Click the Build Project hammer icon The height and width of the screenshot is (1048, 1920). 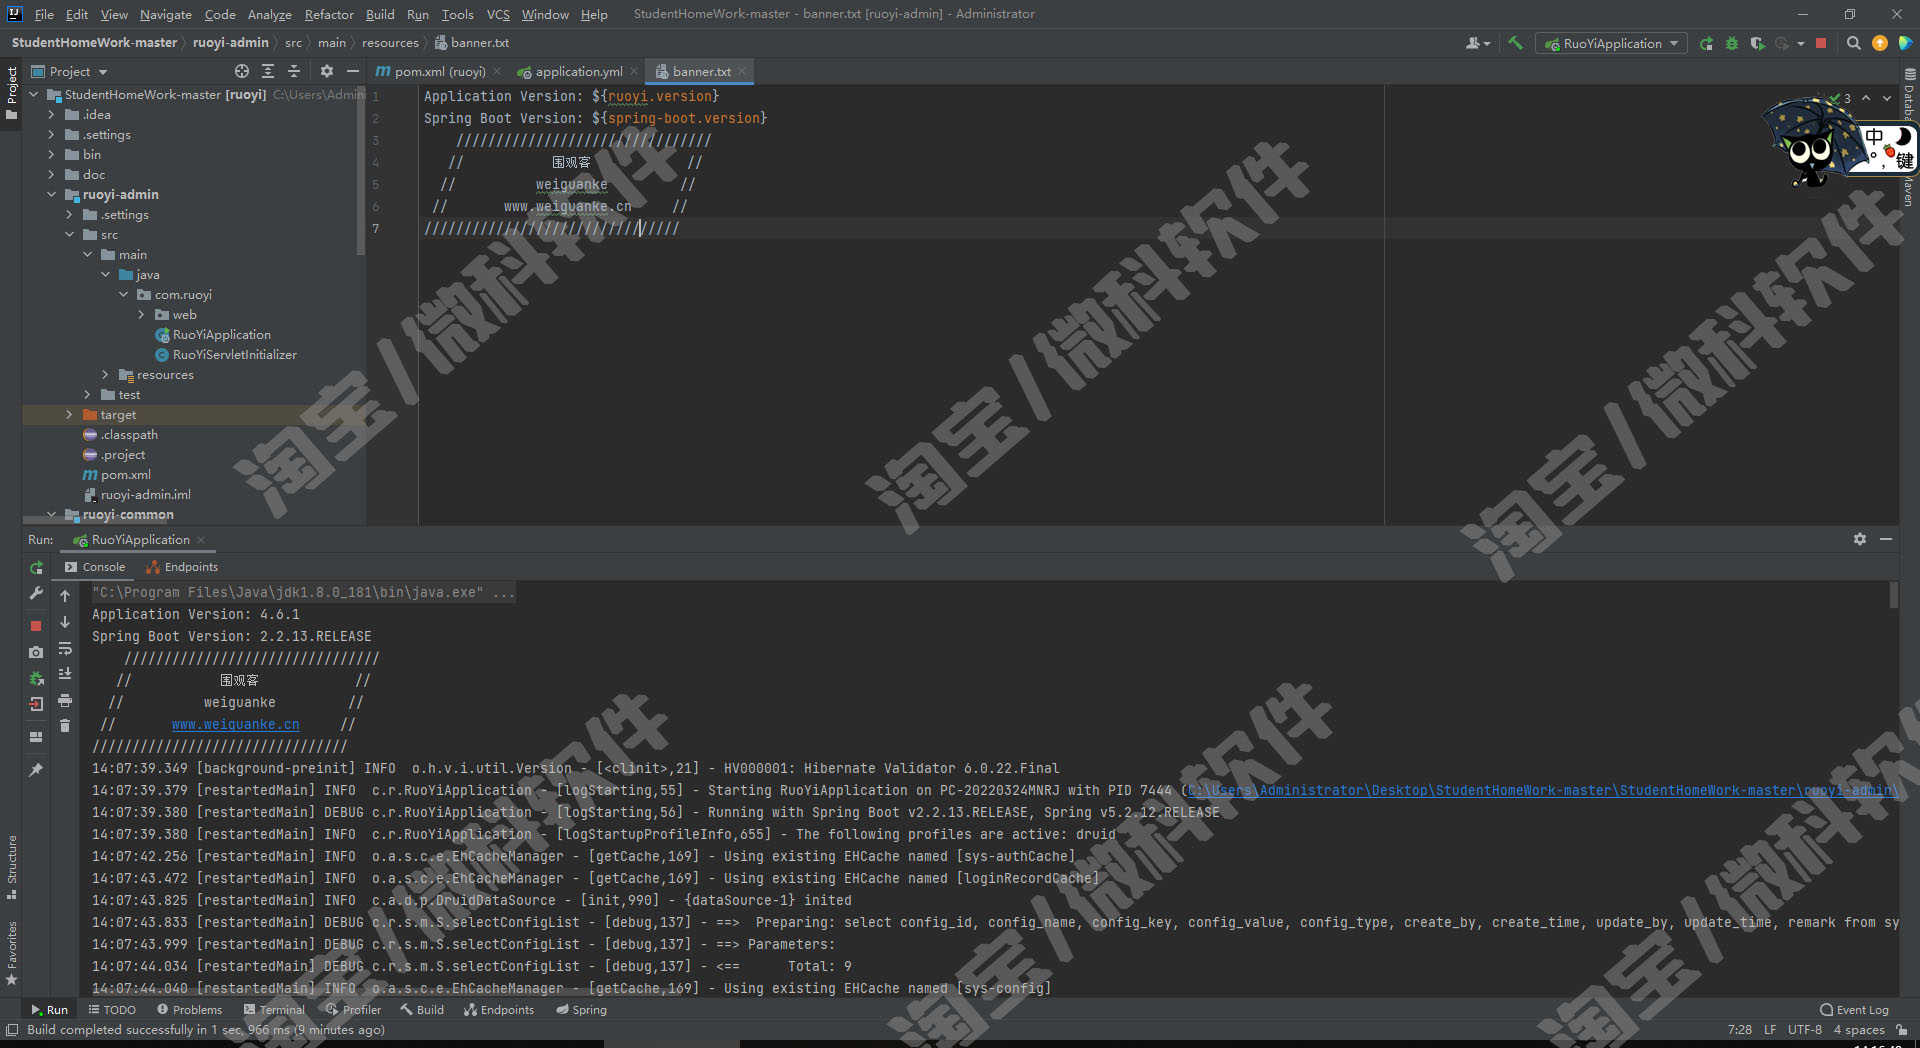1515,43
